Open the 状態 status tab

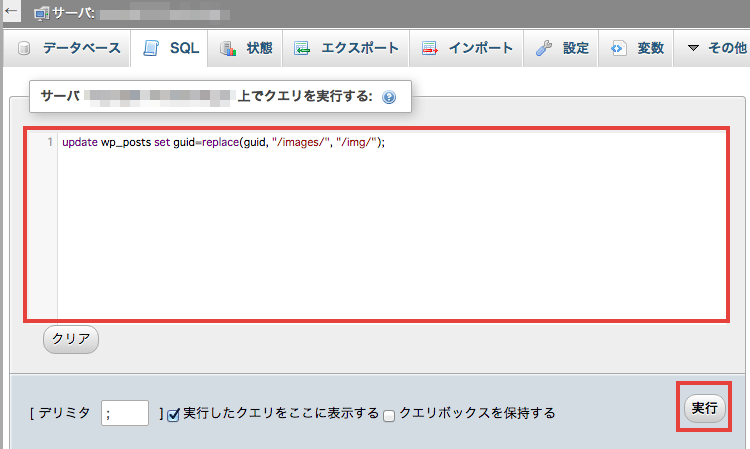[245, 48]
